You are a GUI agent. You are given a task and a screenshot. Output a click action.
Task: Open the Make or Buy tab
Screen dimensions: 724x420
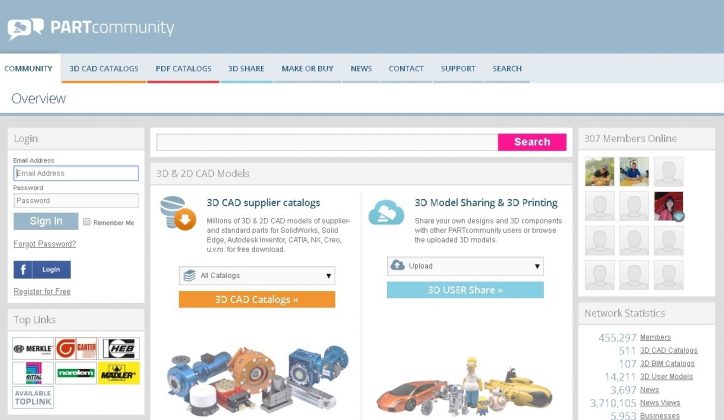coord(307,69)
